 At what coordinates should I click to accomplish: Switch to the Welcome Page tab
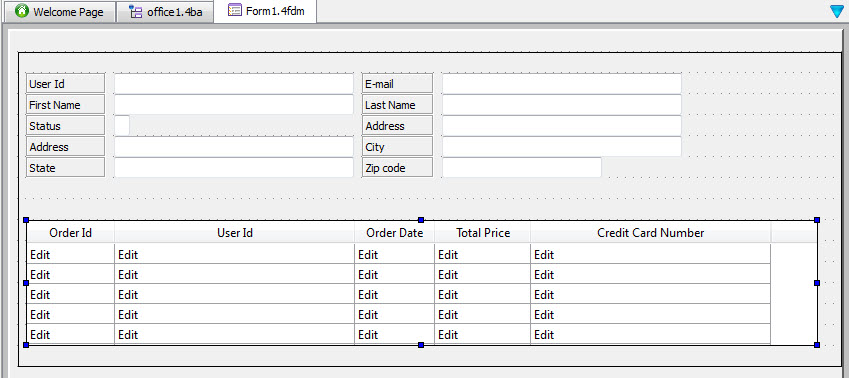tap(59, 12)
